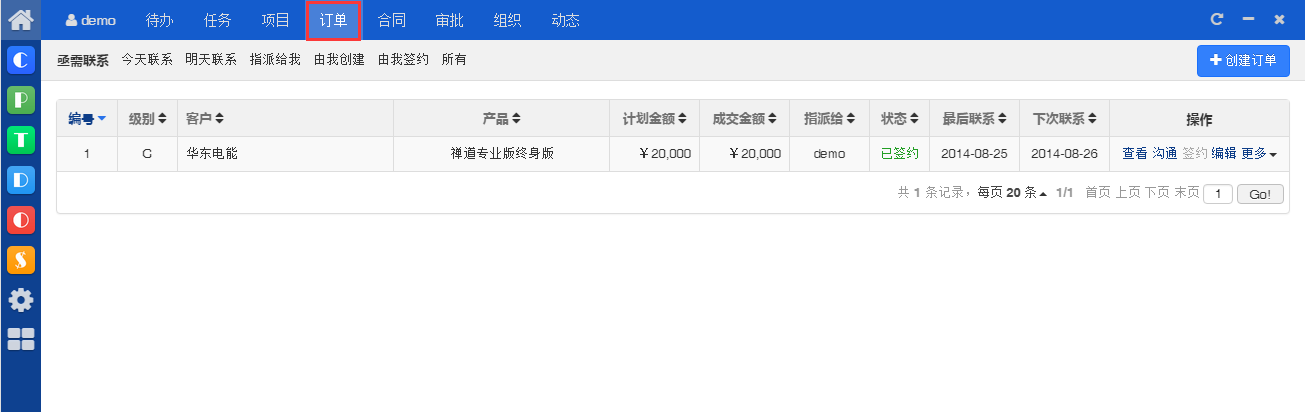Click next contact date 2014-08-26

pos(1064,154)
